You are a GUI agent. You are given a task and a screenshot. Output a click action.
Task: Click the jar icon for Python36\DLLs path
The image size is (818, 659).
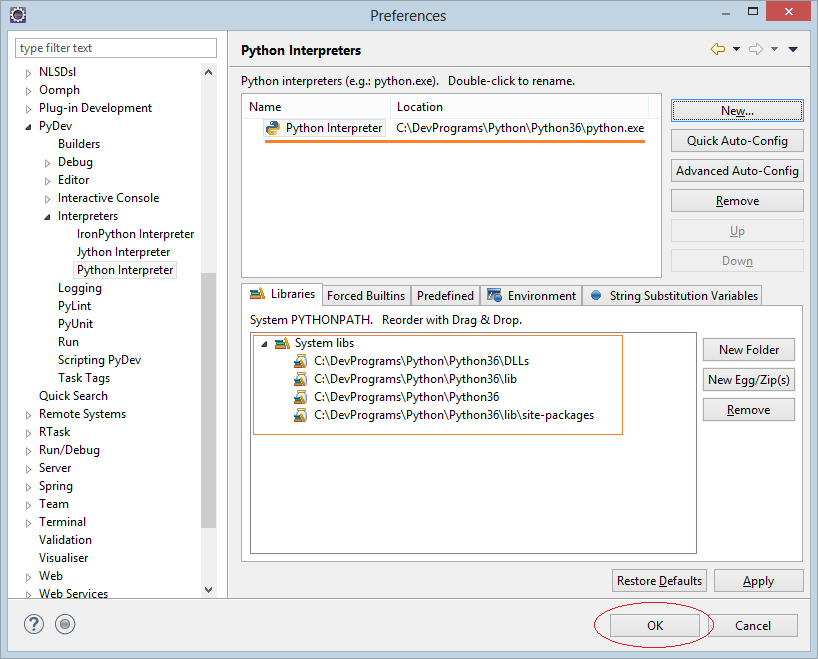pyautogui.click(x=300, y=361)
